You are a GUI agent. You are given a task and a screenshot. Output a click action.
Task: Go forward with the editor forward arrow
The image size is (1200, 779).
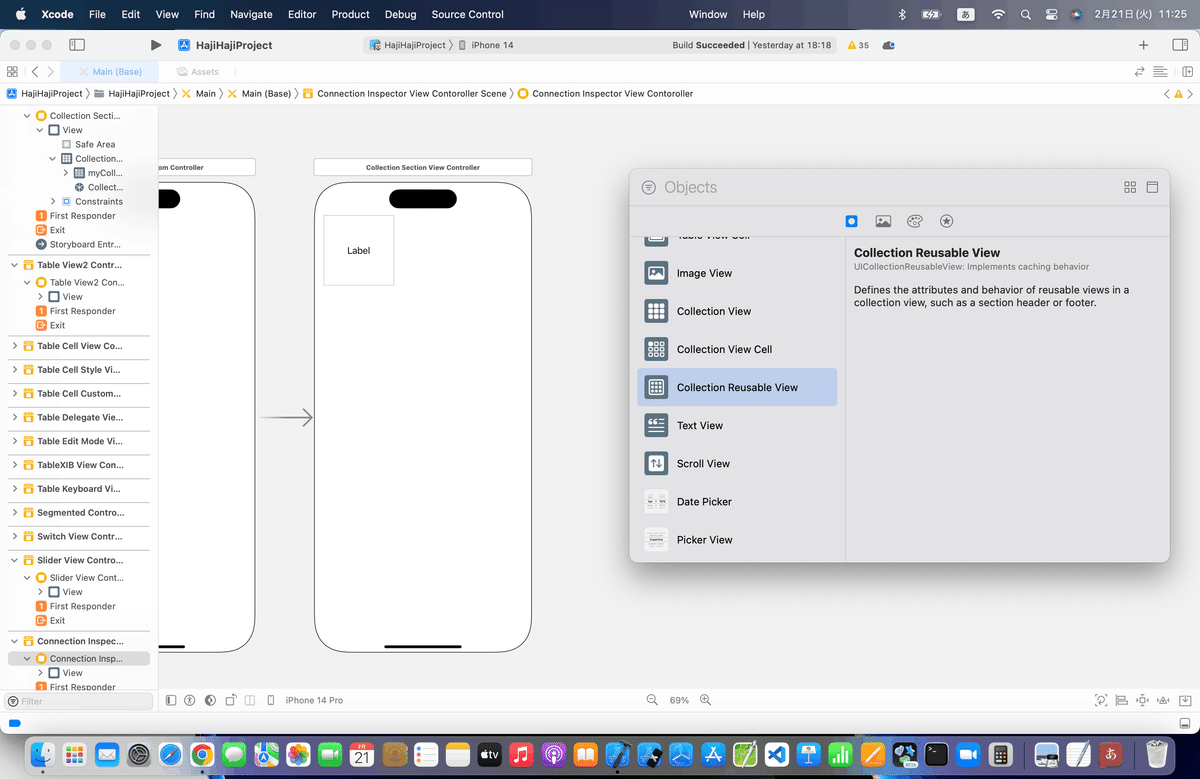(50, 72)
